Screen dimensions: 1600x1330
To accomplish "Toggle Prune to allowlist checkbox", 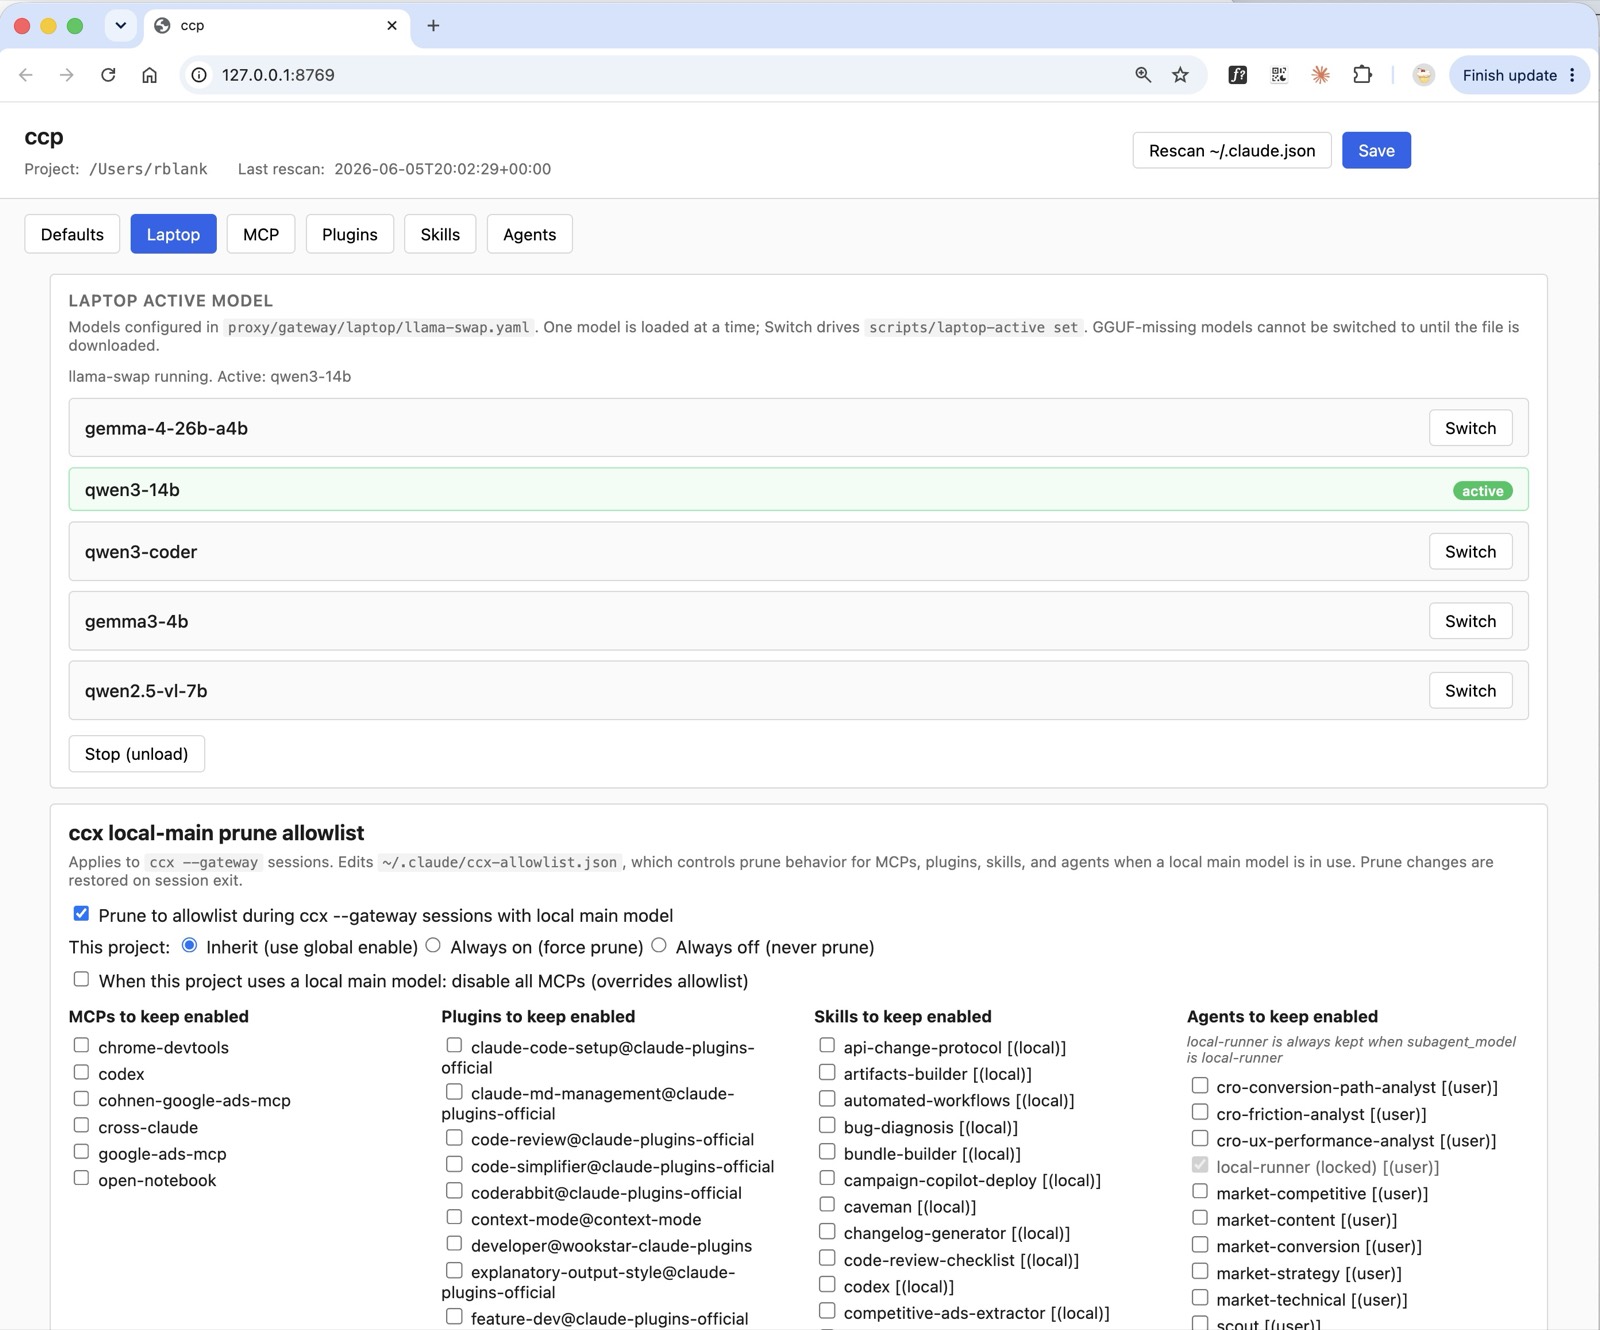I will (x=81, y=914).
